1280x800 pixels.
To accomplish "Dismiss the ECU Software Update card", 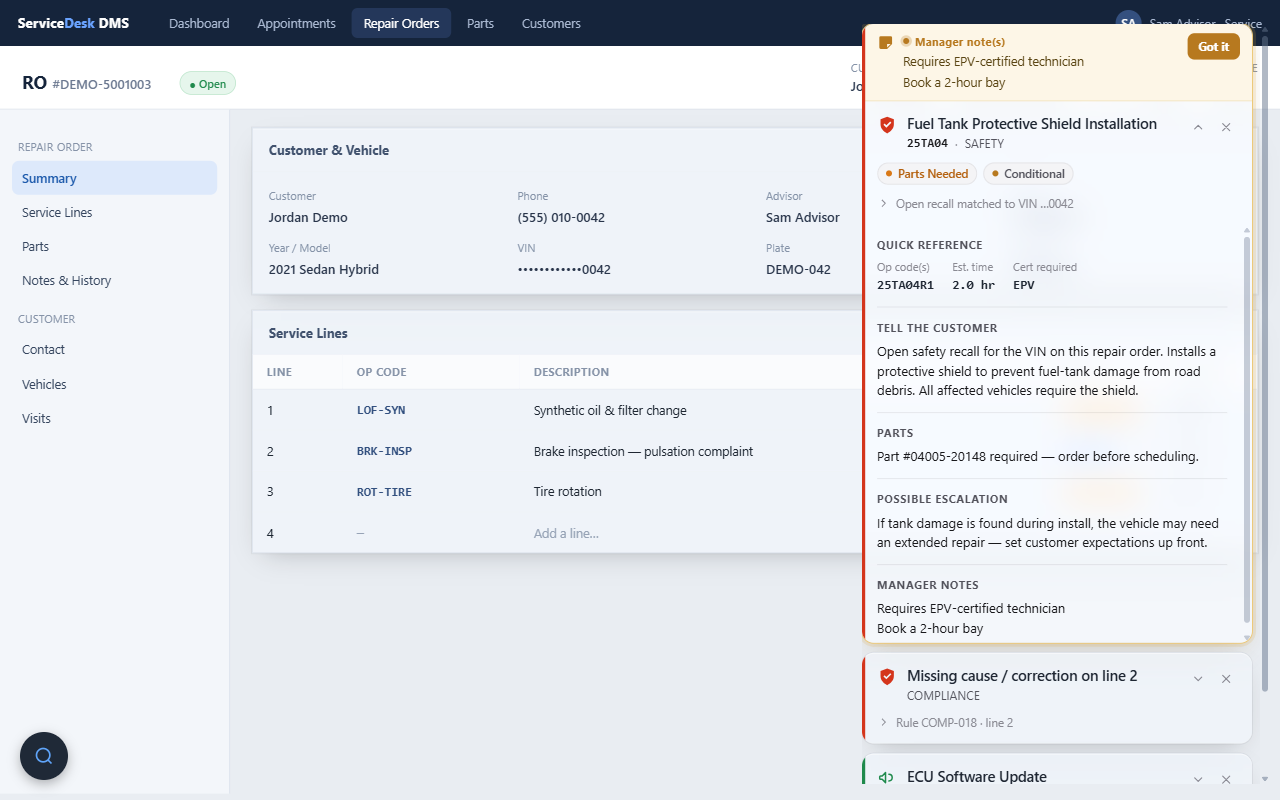I will coord(1226,779).
